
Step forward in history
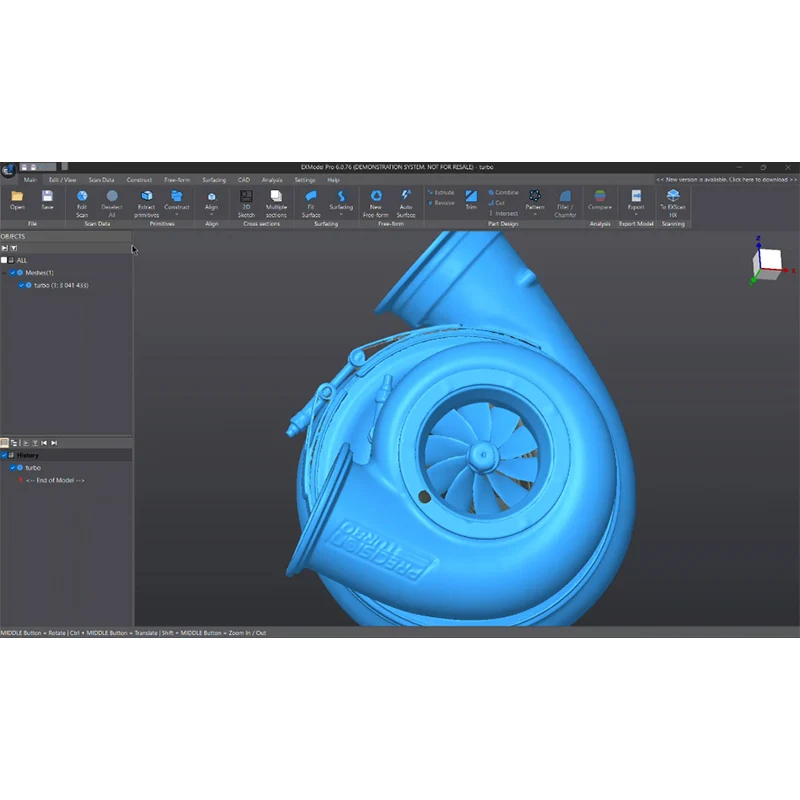pyautogui.click(x=26, y=443)
